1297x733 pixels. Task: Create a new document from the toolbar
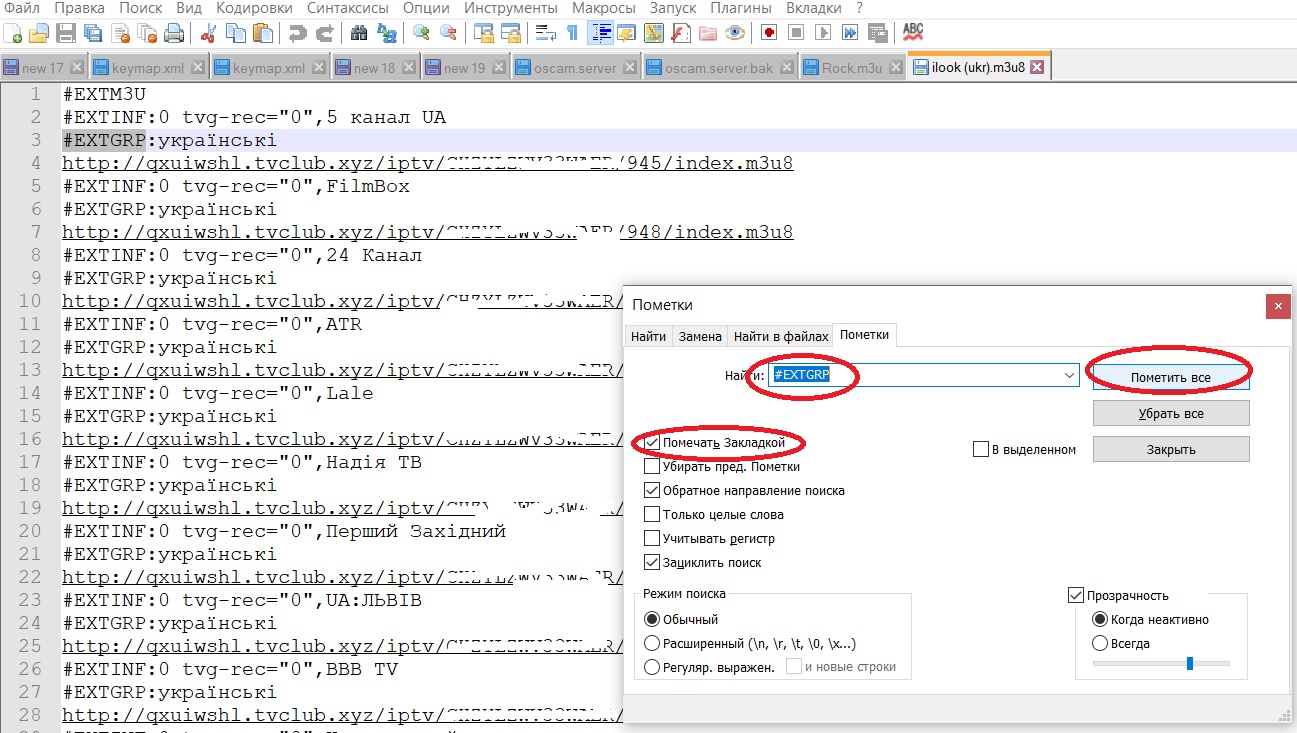tap(14, 33)
